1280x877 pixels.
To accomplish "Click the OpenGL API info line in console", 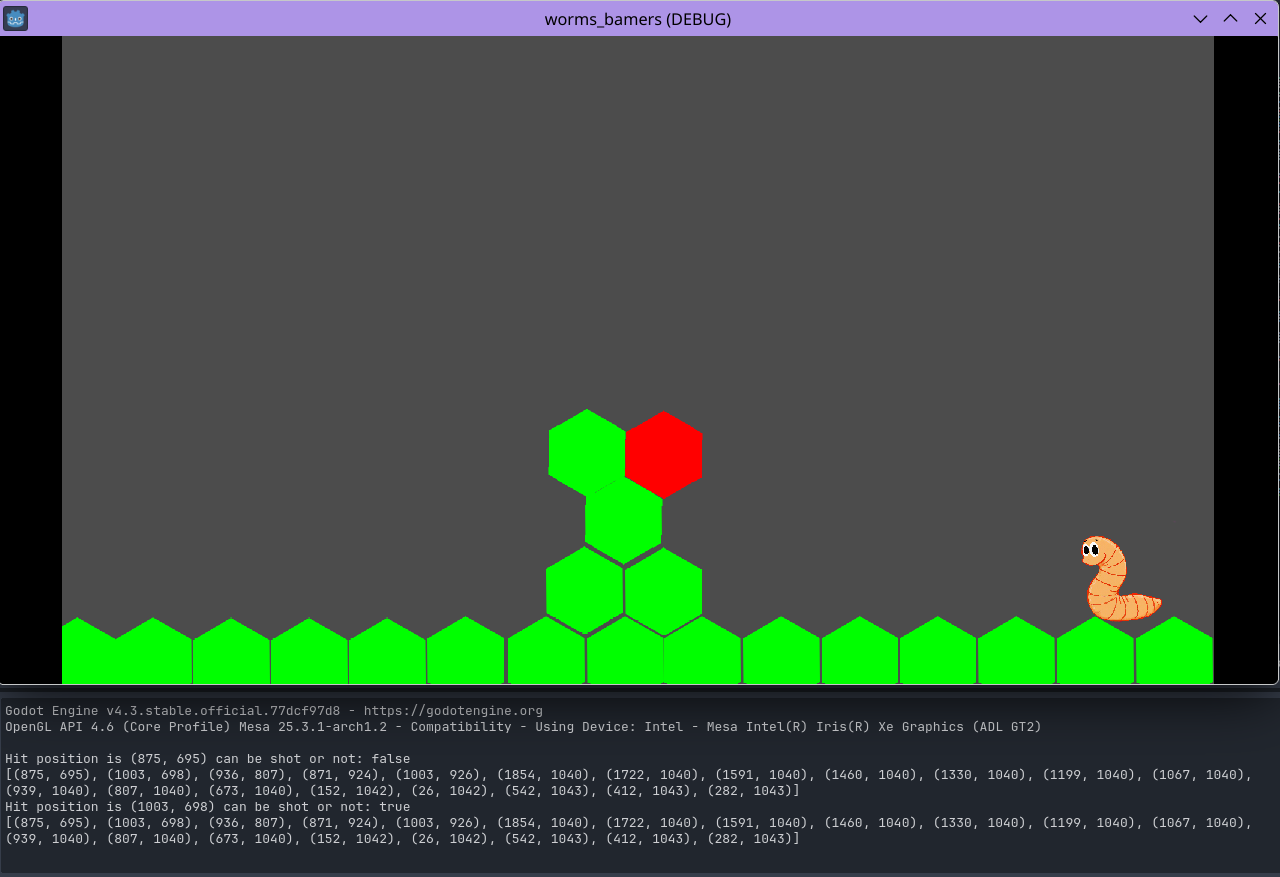I will click(x=522, y=726).
